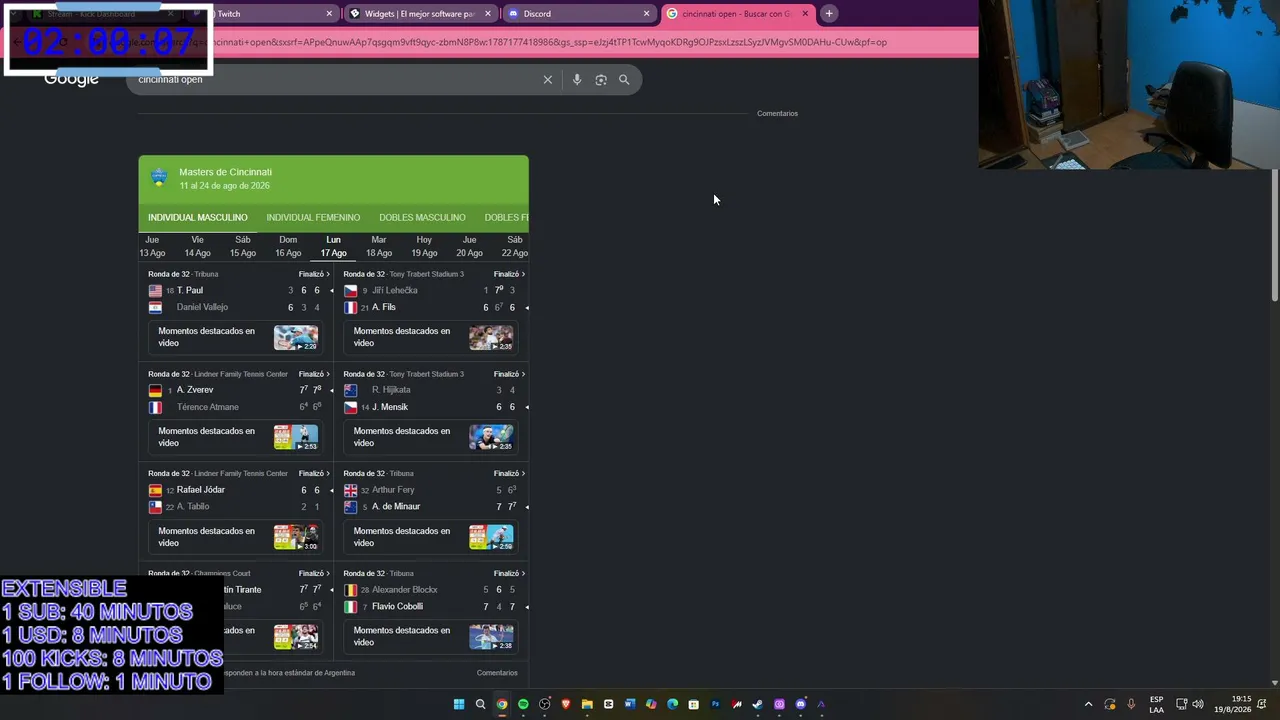
Task: Close the Twitch tab
Action: [x=329, y=14]
